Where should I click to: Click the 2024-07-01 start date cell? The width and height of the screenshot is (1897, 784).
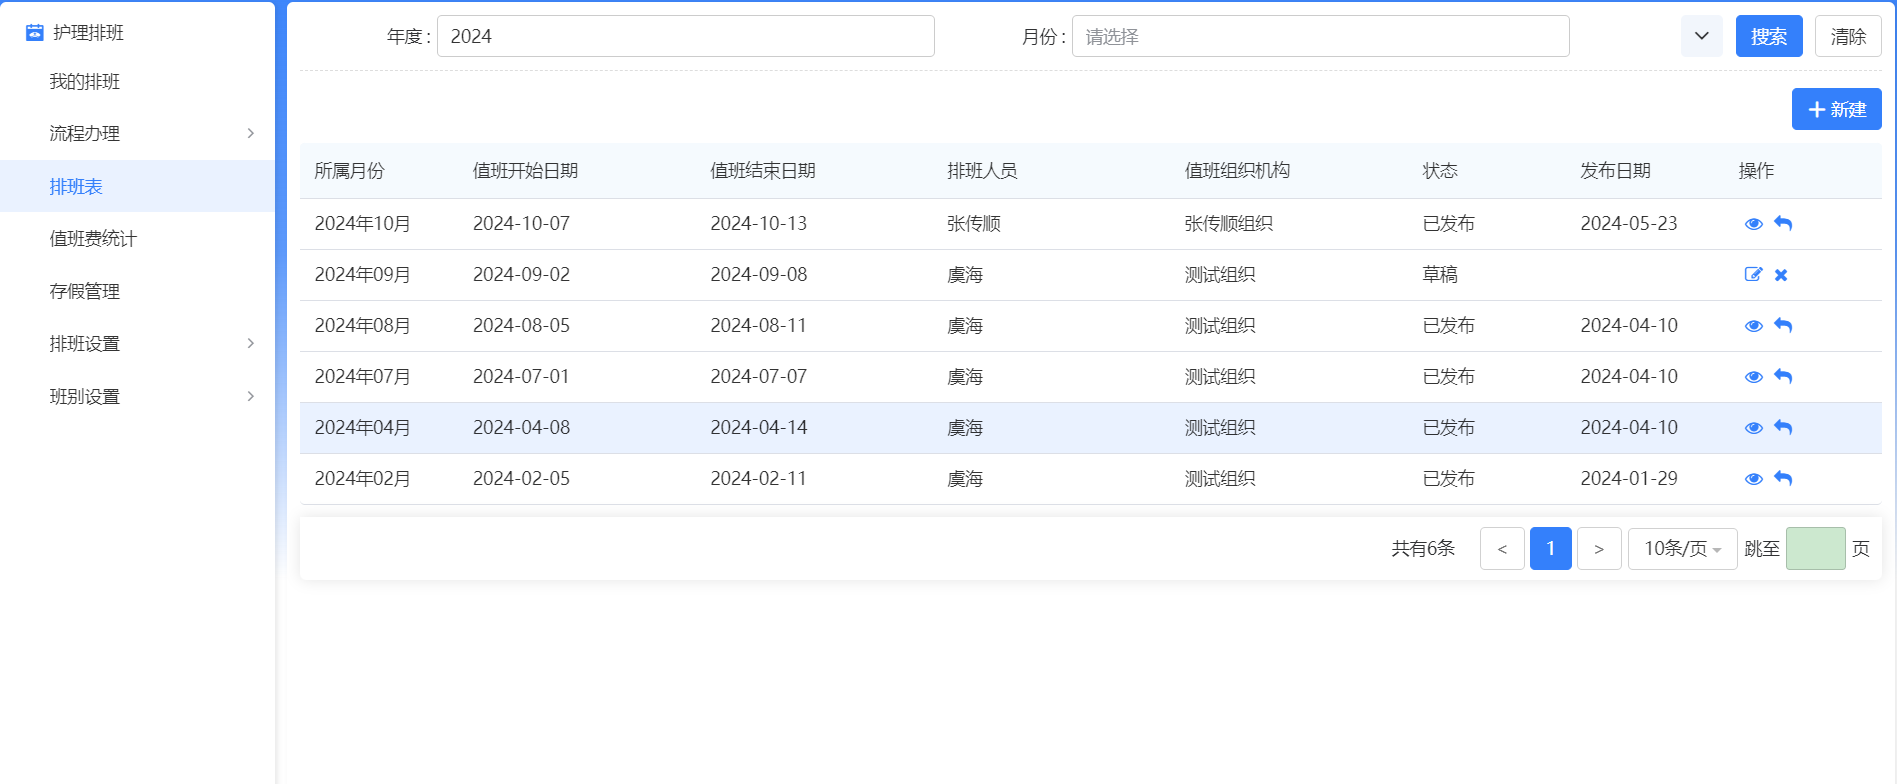(x=521, y=377)
